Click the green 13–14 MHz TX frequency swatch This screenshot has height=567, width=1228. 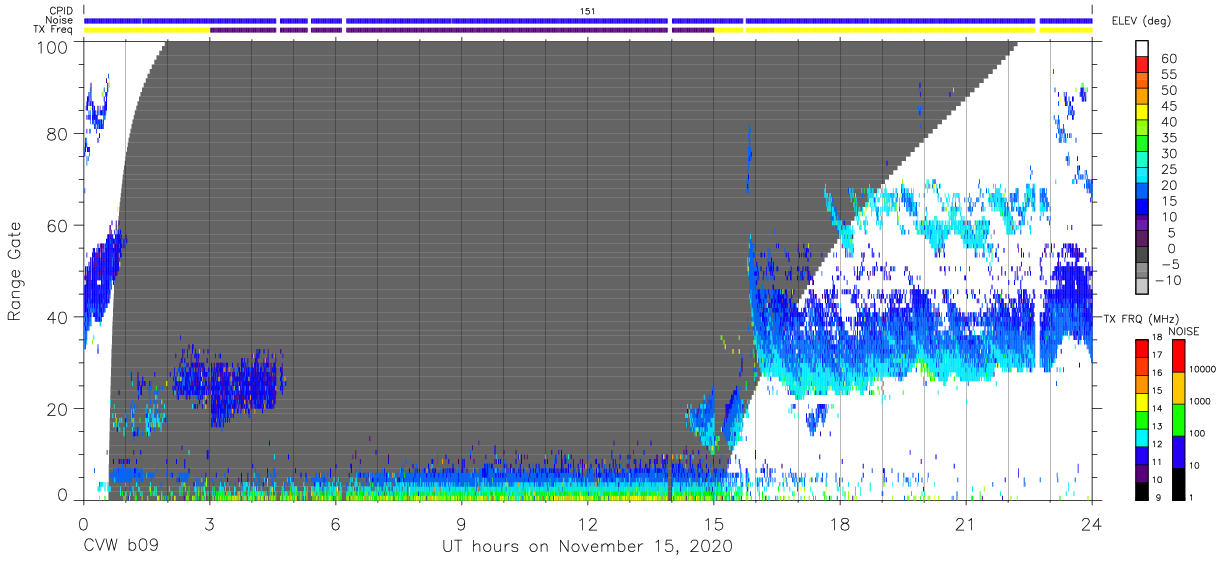click(1143, 420)
